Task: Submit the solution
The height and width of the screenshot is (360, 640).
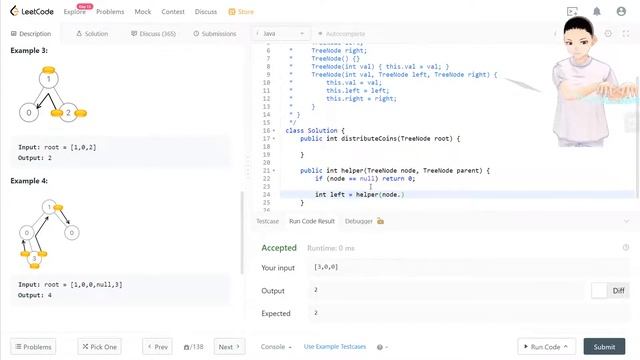Action: [604, 347]
